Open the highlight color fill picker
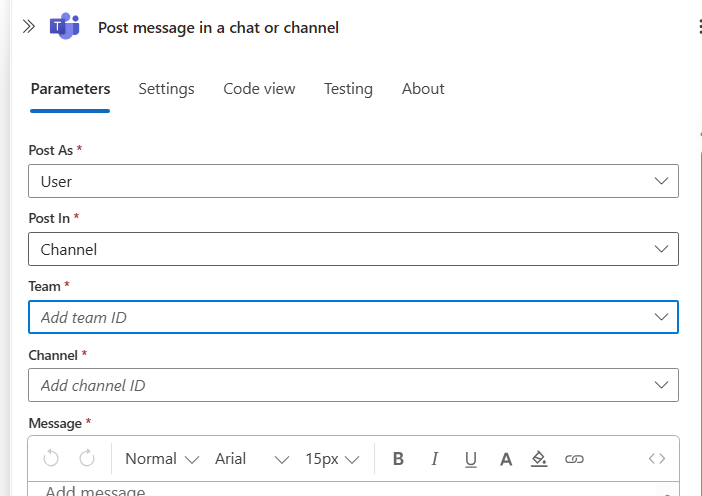 point(539,459)
